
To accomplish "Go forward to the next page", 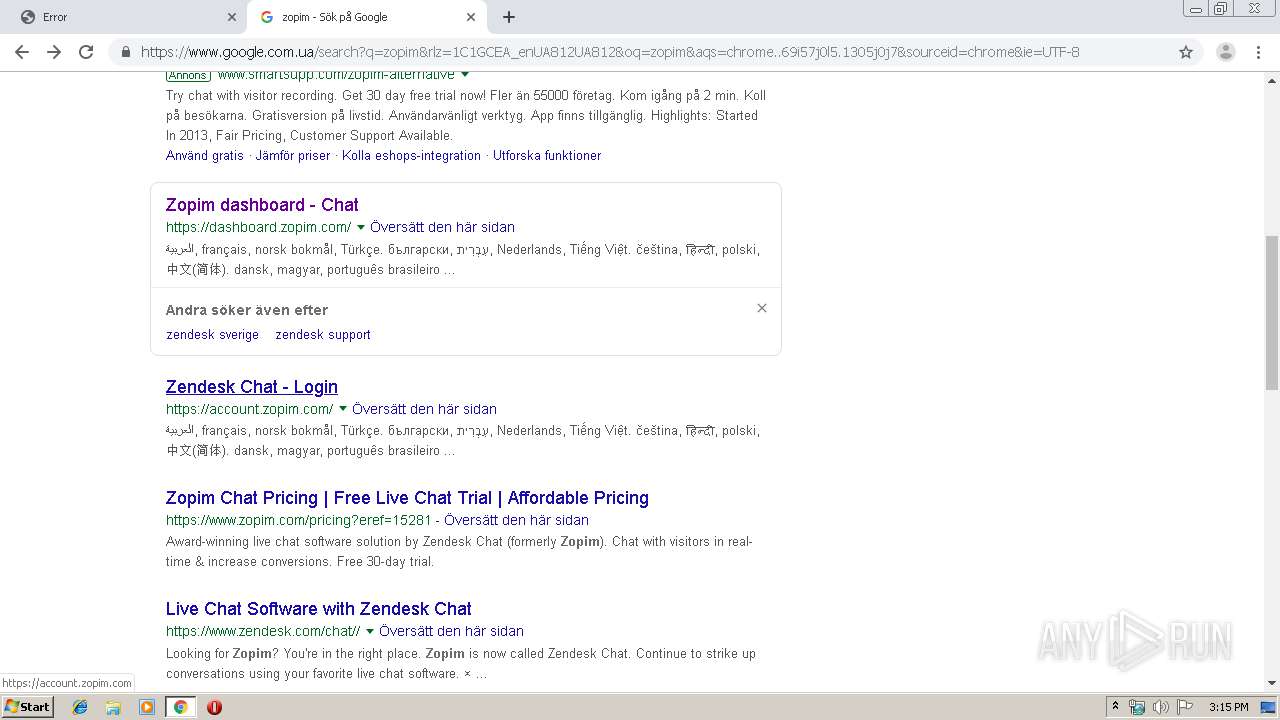I will pyautogui.click(x=54, y=52).
